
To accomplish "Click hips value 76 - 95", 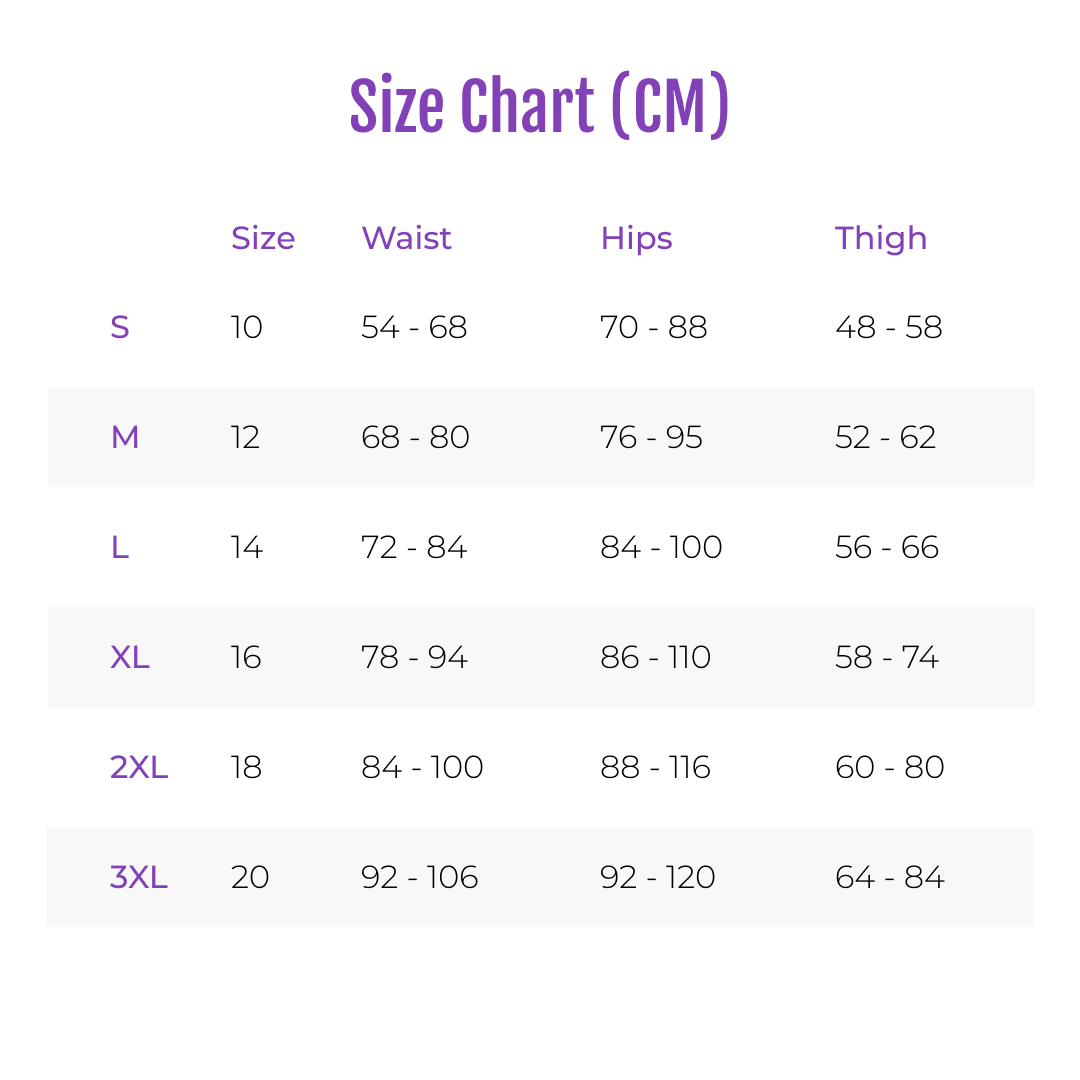I will 652,437.
